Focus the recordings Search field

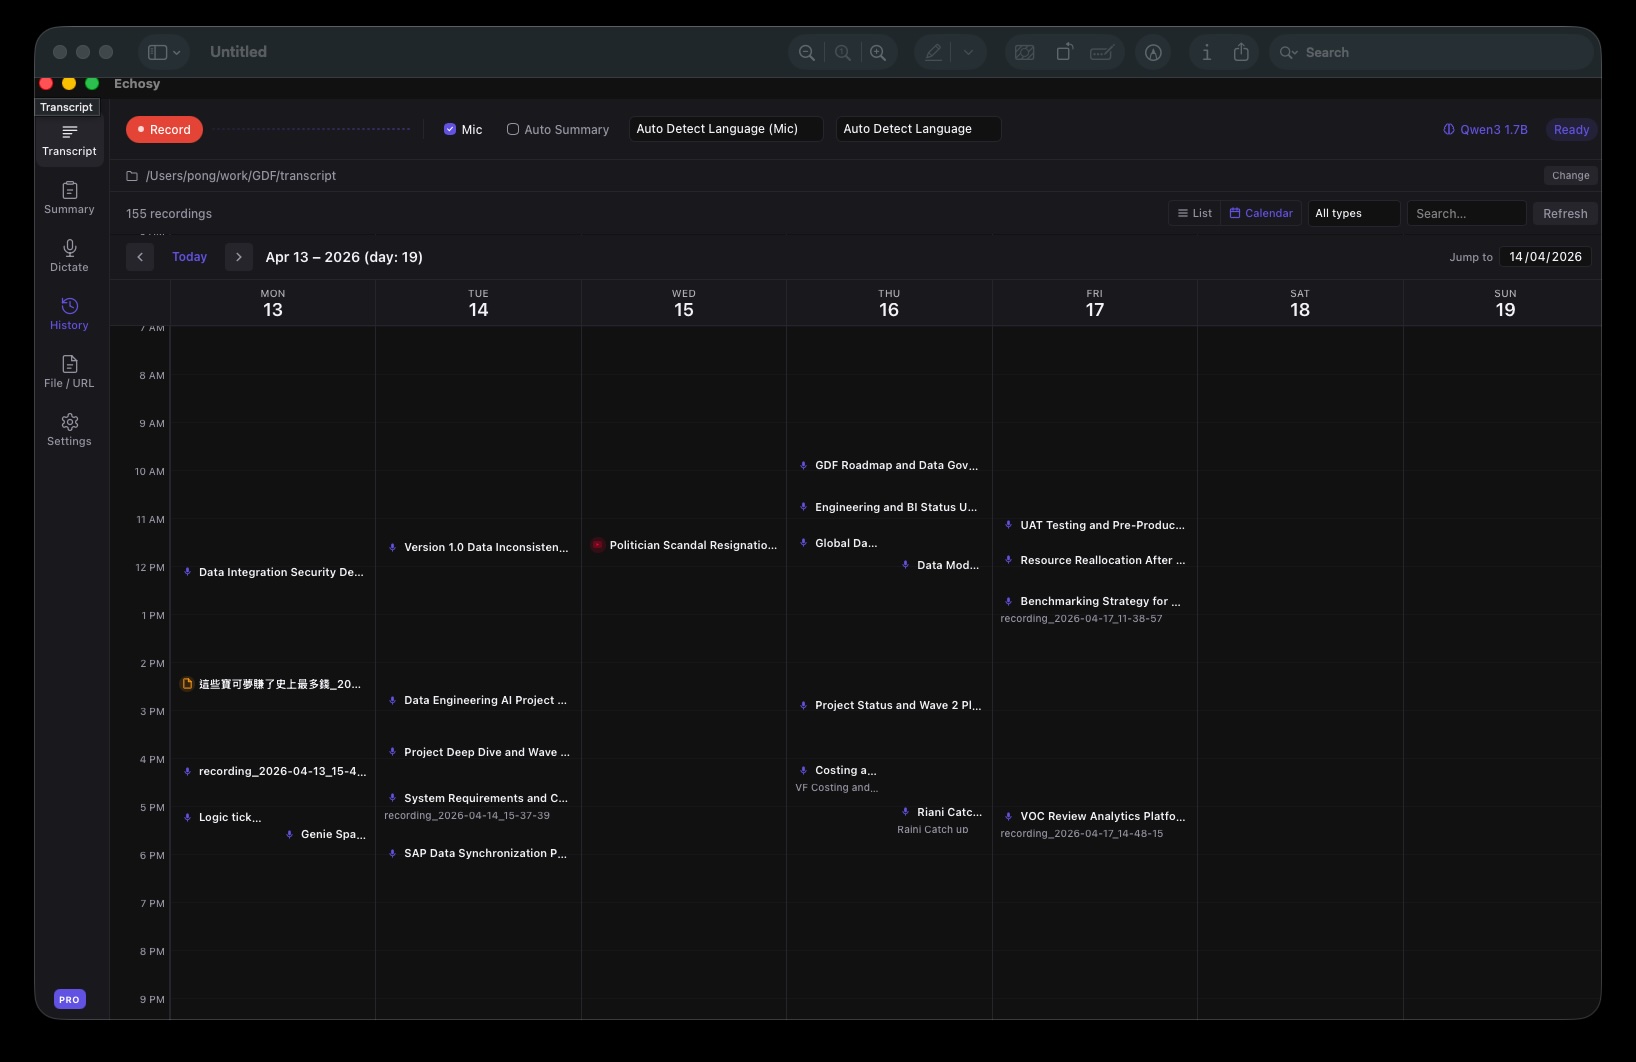coord(1466,213)
